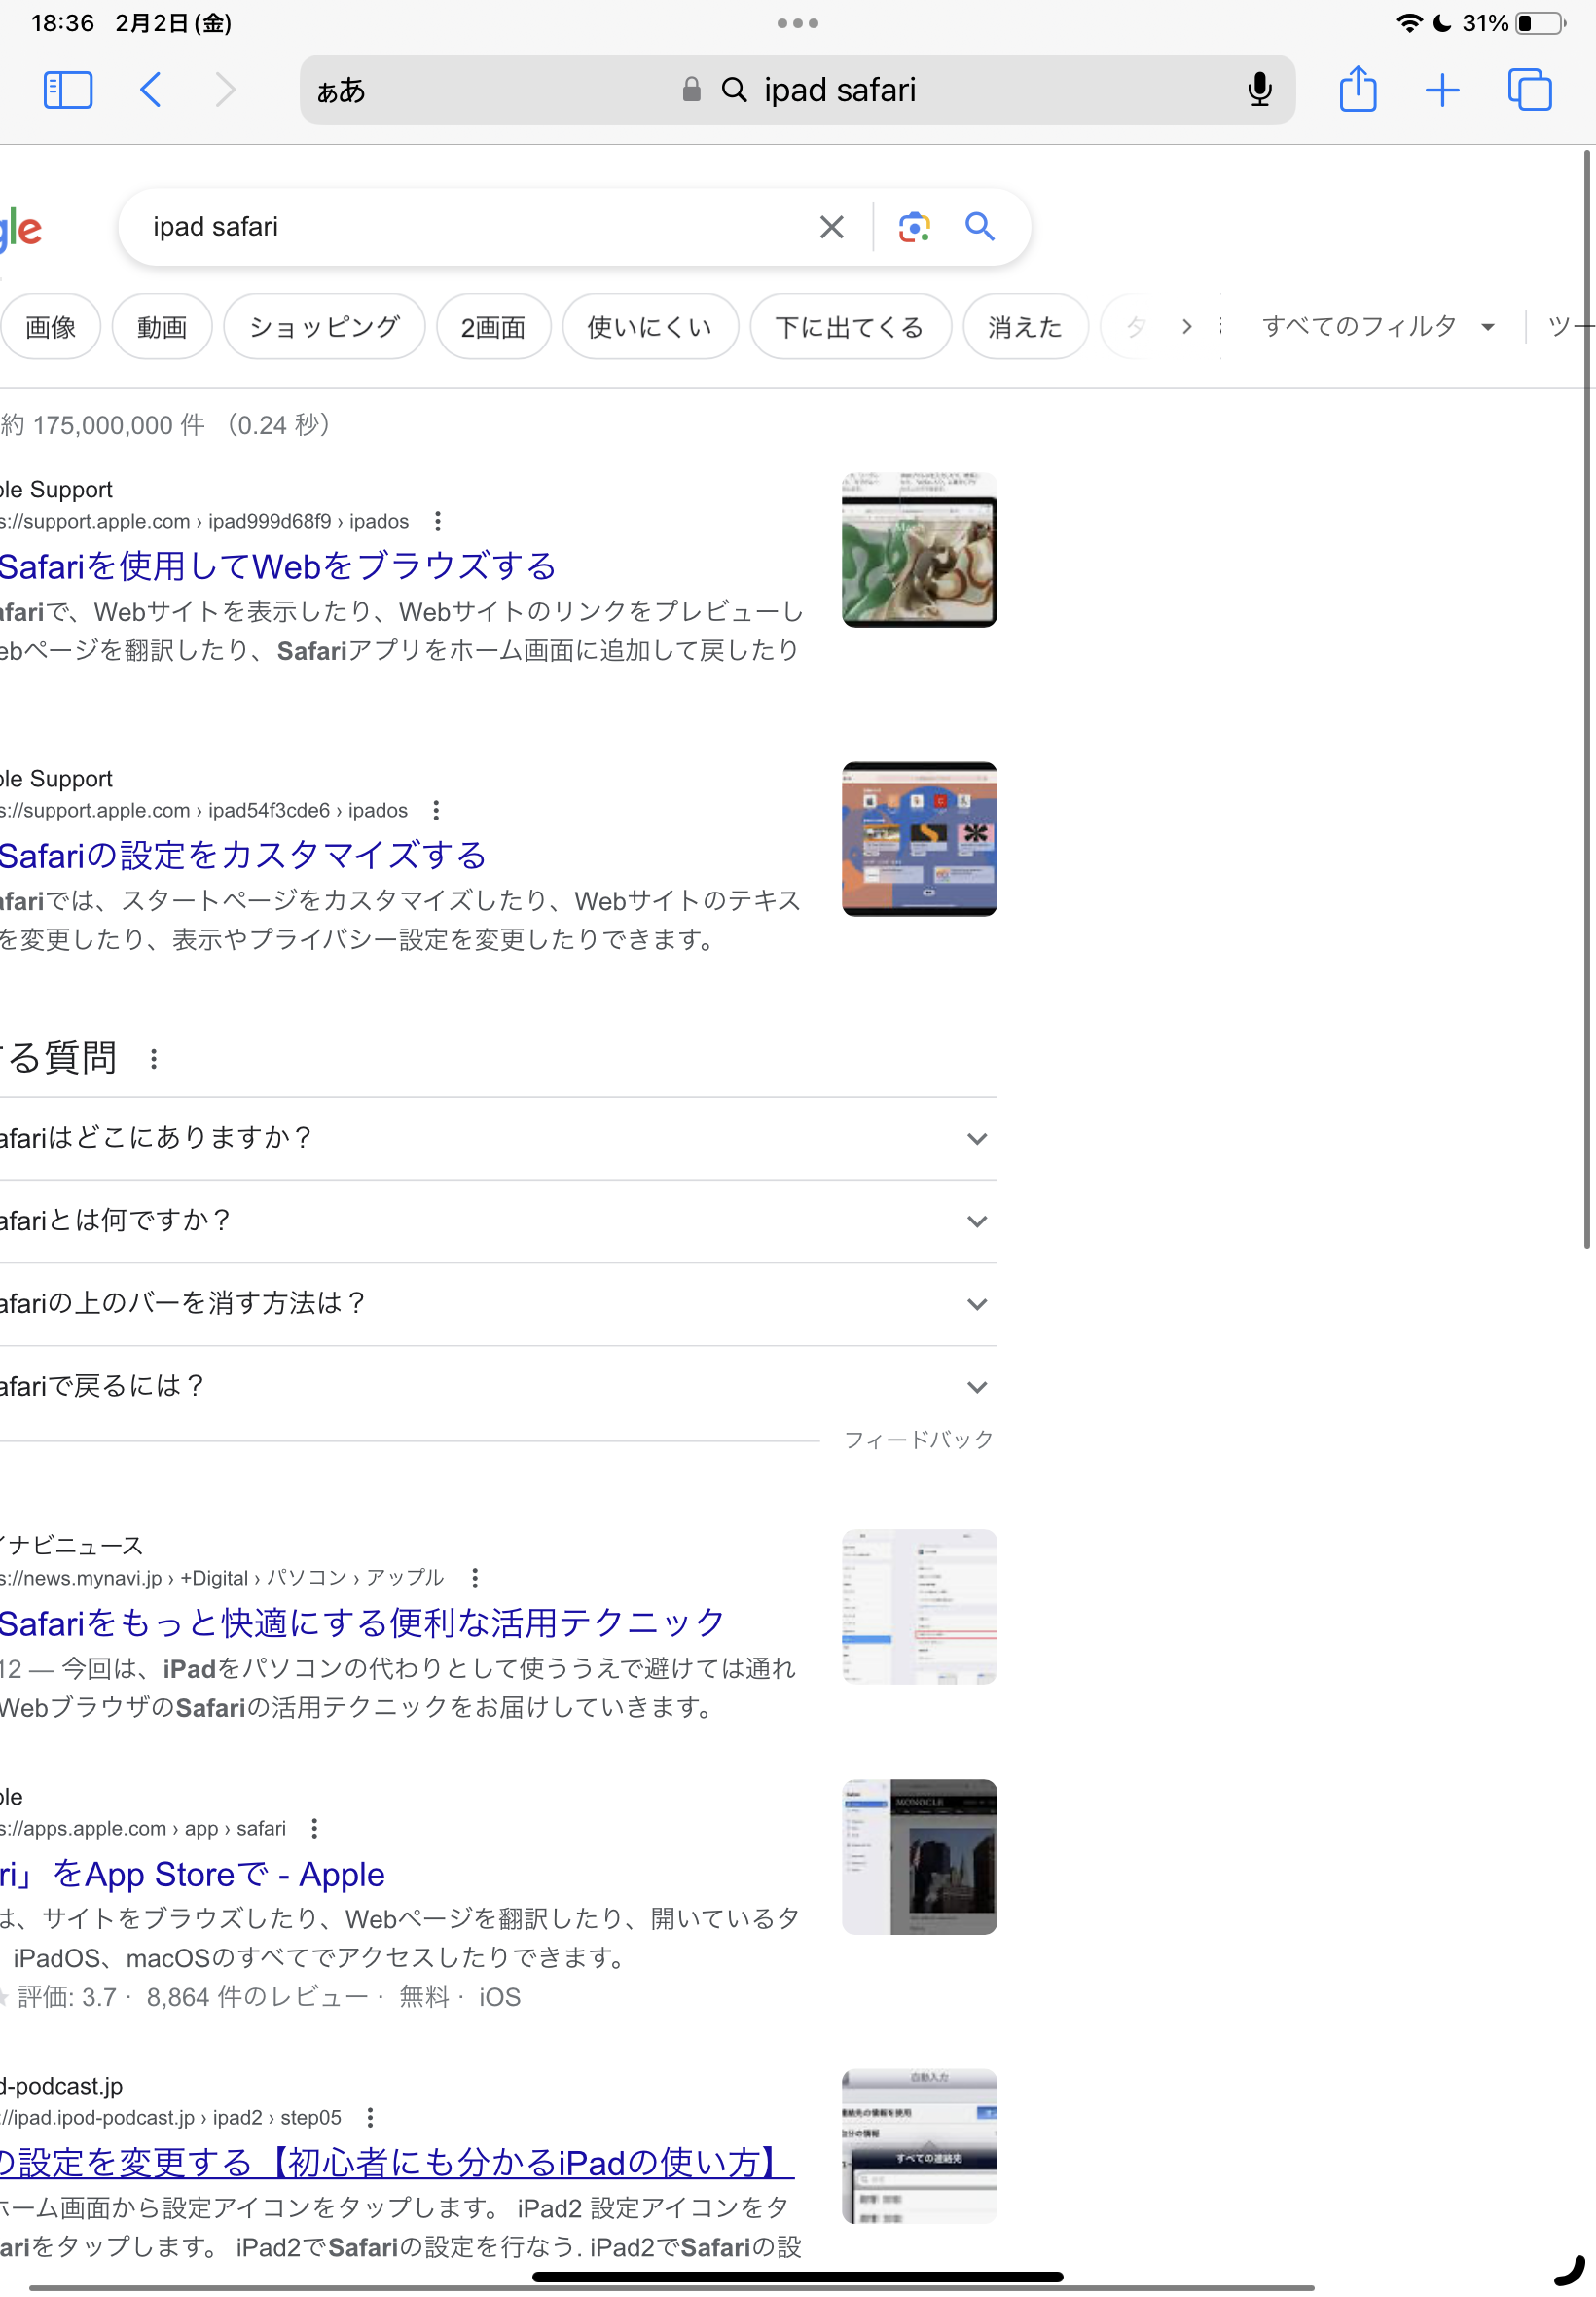Expand the question 'afariとは何ですか？'
The width and height of the screenshot is (1596, 2297).
pyautogui.click(x=498, y=1221)
